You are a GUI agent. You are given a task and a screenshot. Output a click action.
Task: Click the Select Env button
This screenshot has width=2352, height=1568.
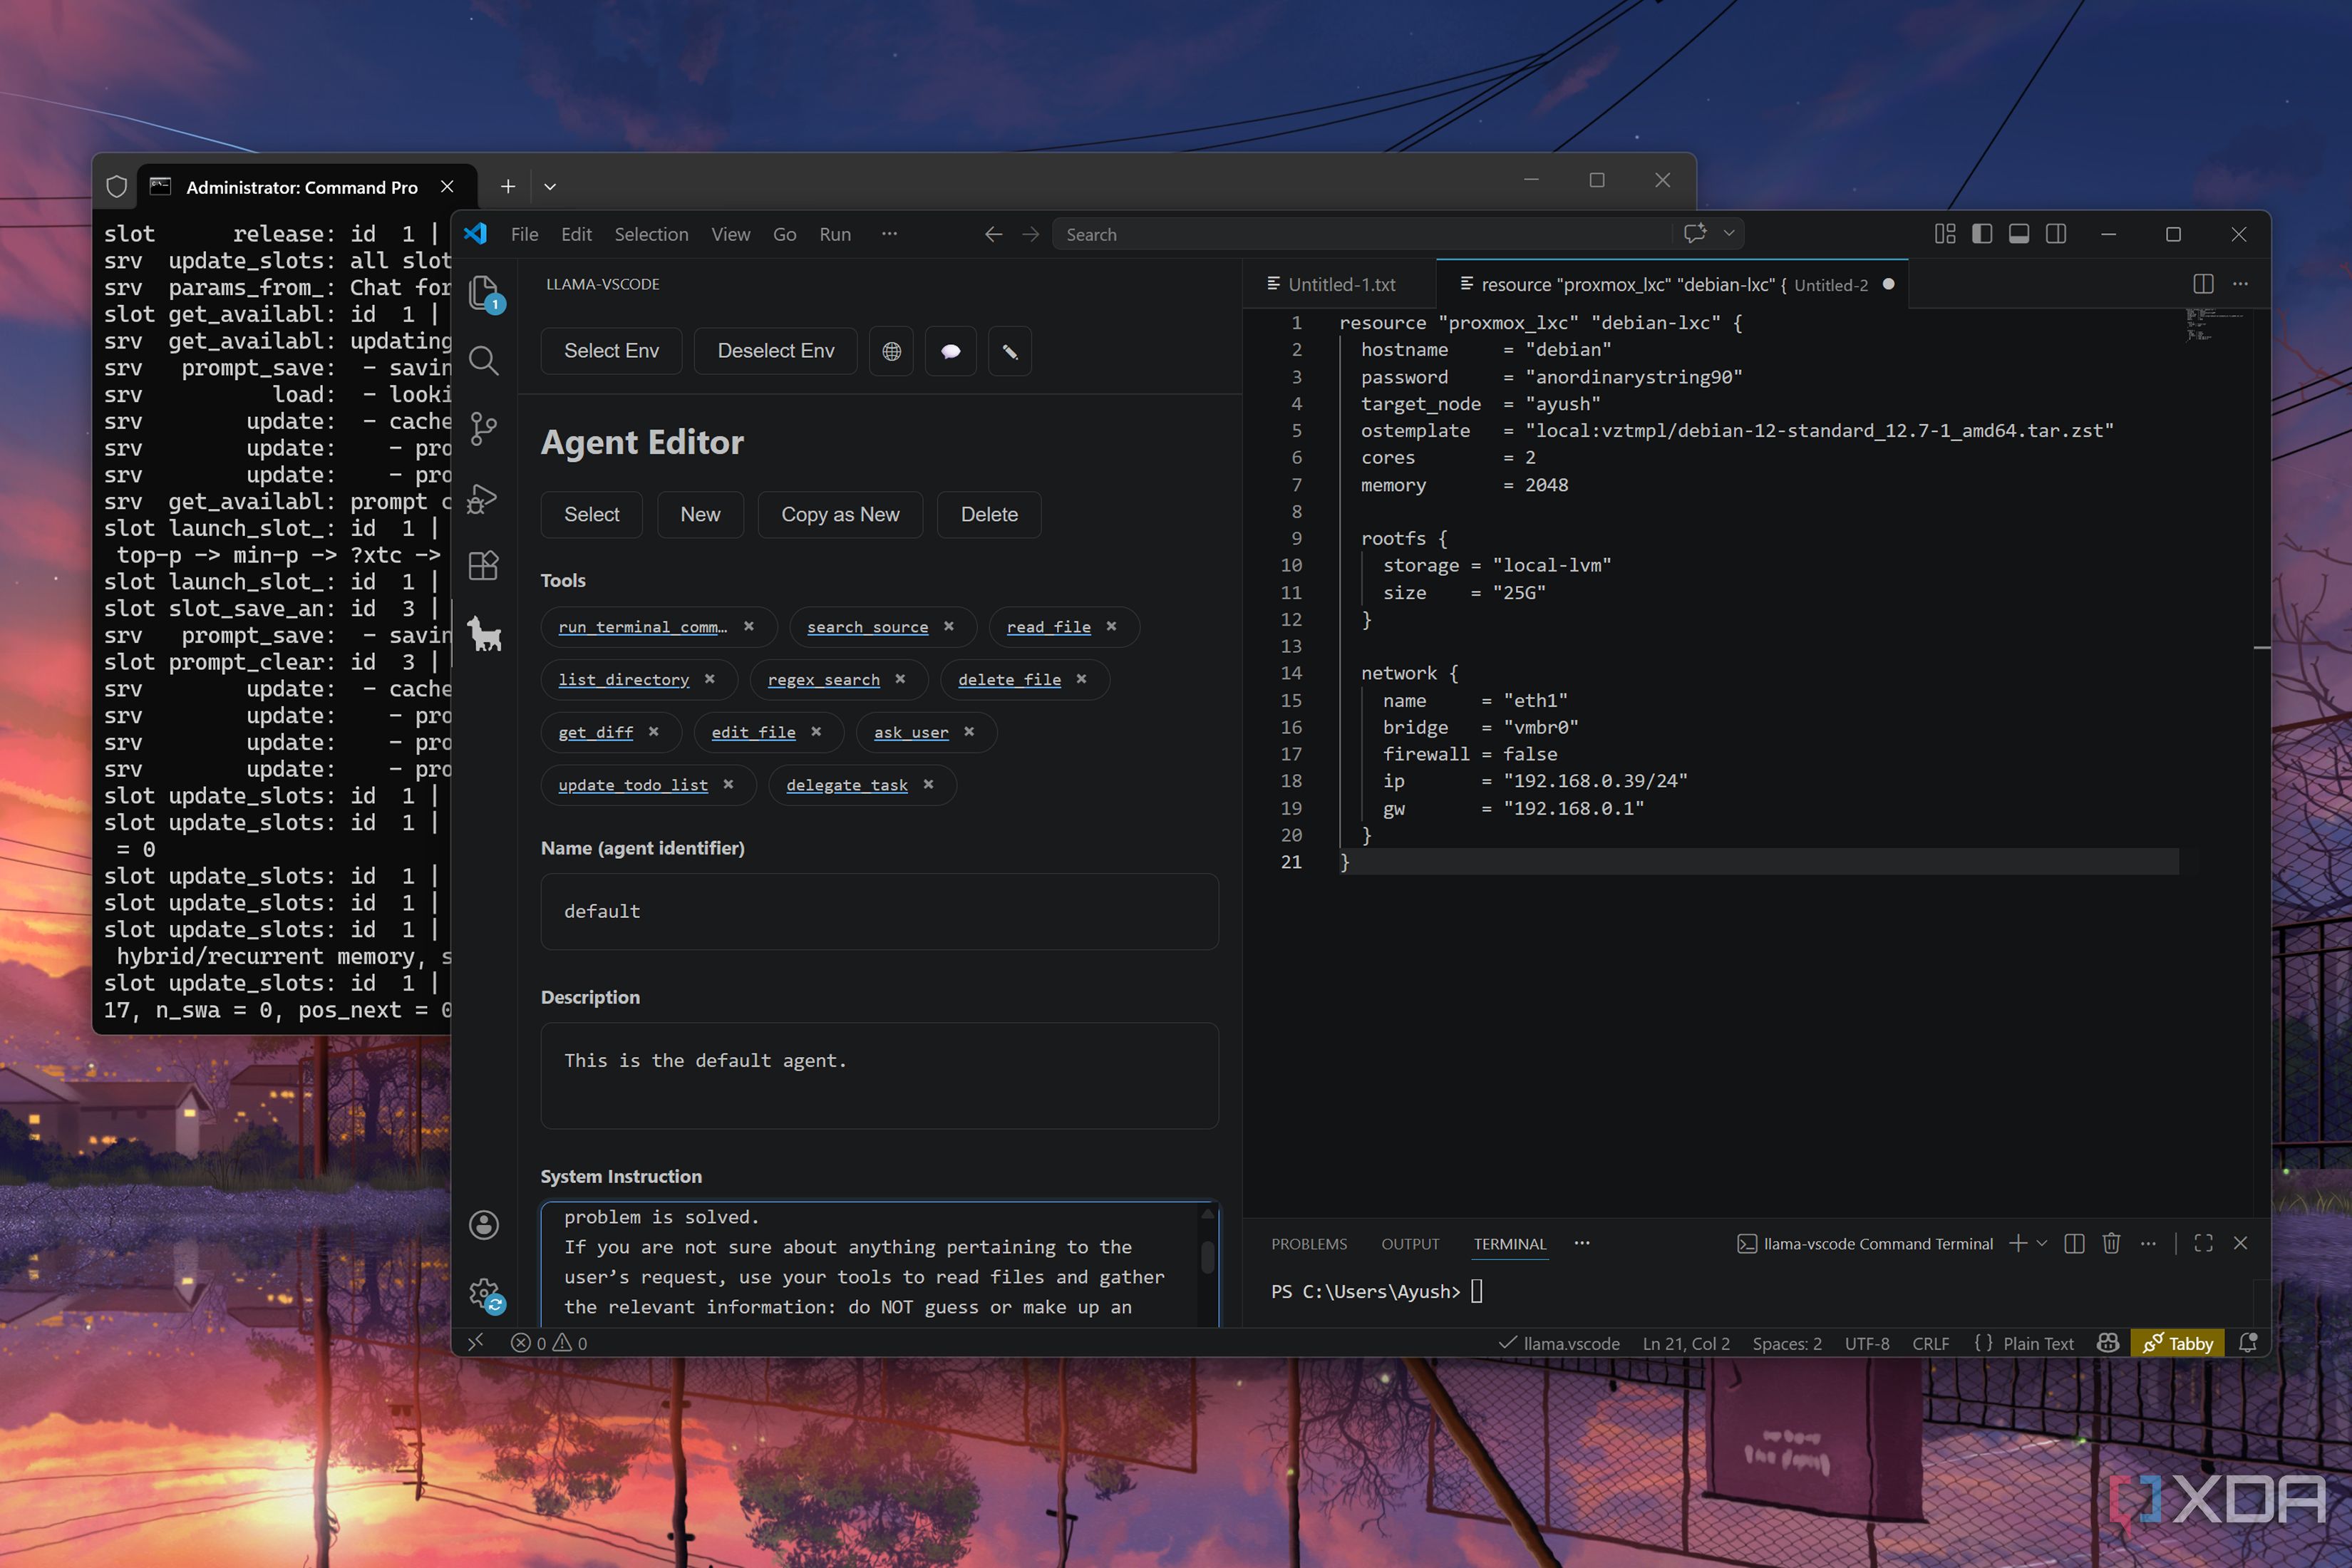[611, 351]
